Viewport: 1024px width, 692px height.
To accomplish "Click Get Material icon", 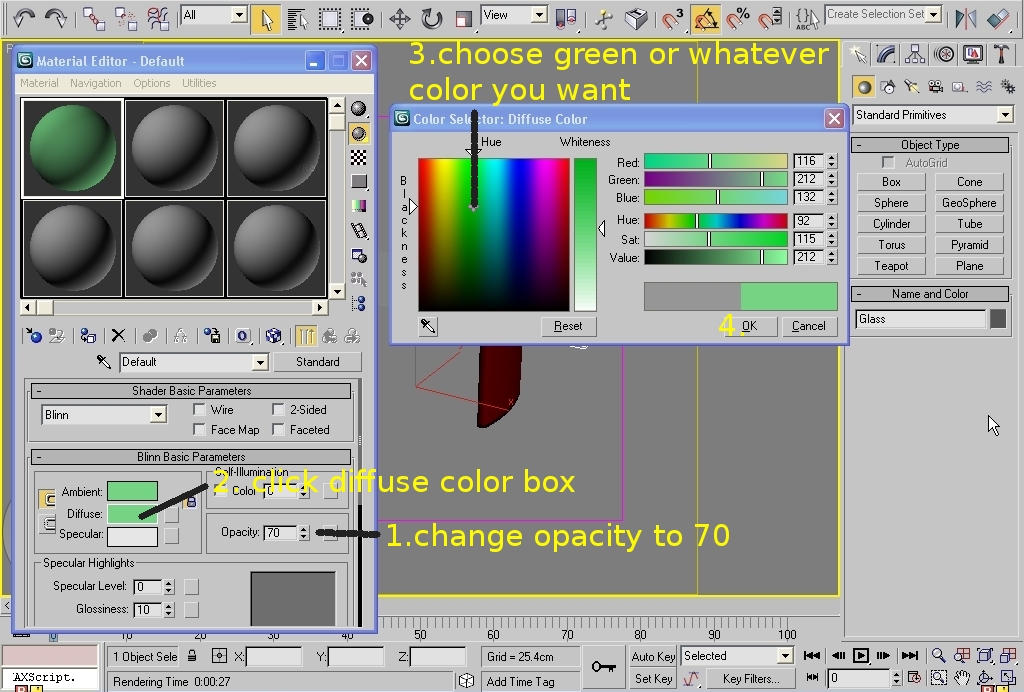I will tap(33, 336).
